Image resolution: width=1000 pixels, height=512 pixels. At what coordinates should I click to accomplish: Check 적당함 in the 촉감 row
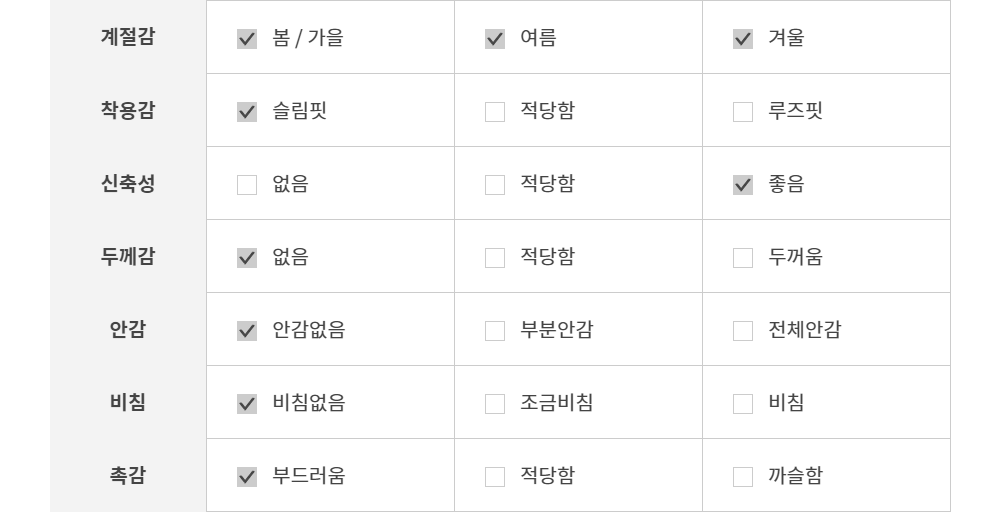tap(495, 477)
